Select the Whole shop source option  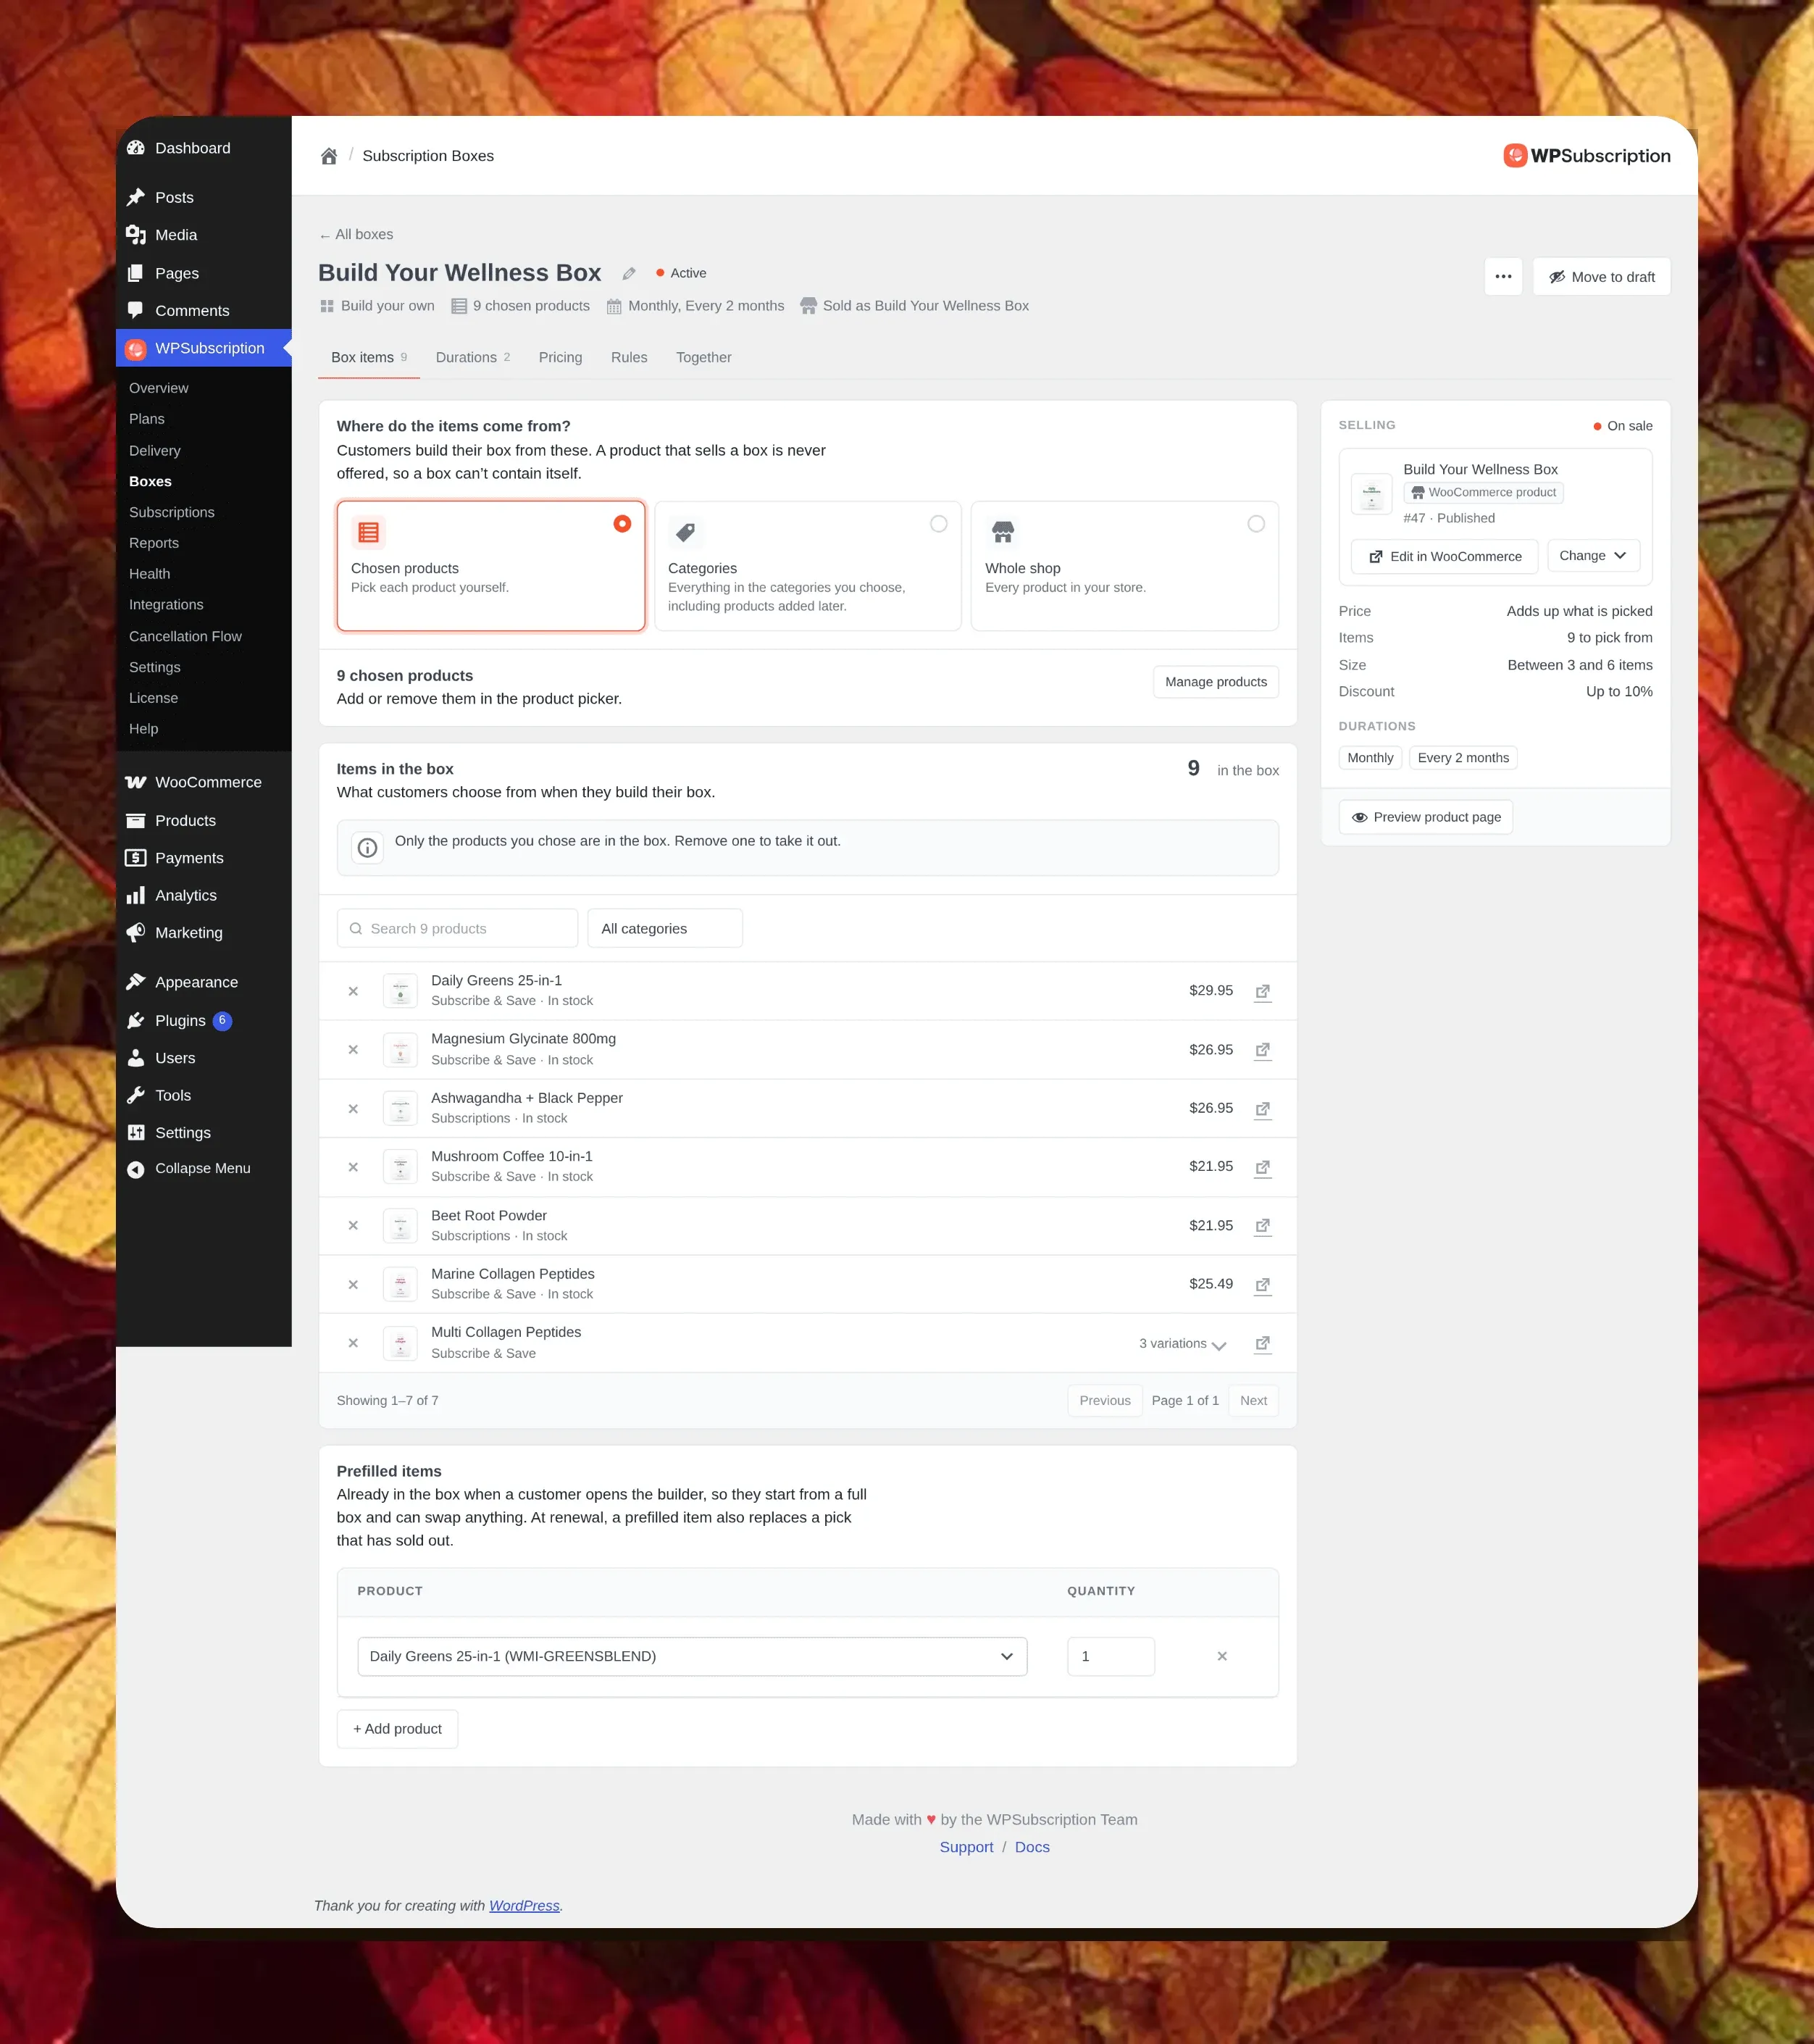[x=1125, y=566]
